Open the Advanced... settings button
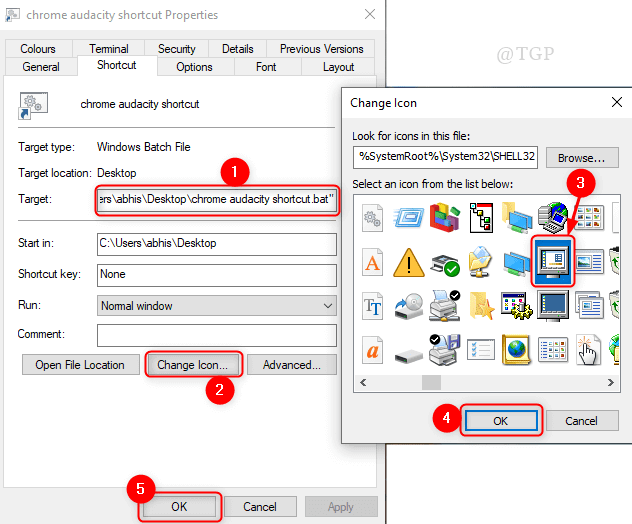The width and height of the screenshot is (632, 524). (292, 364)
